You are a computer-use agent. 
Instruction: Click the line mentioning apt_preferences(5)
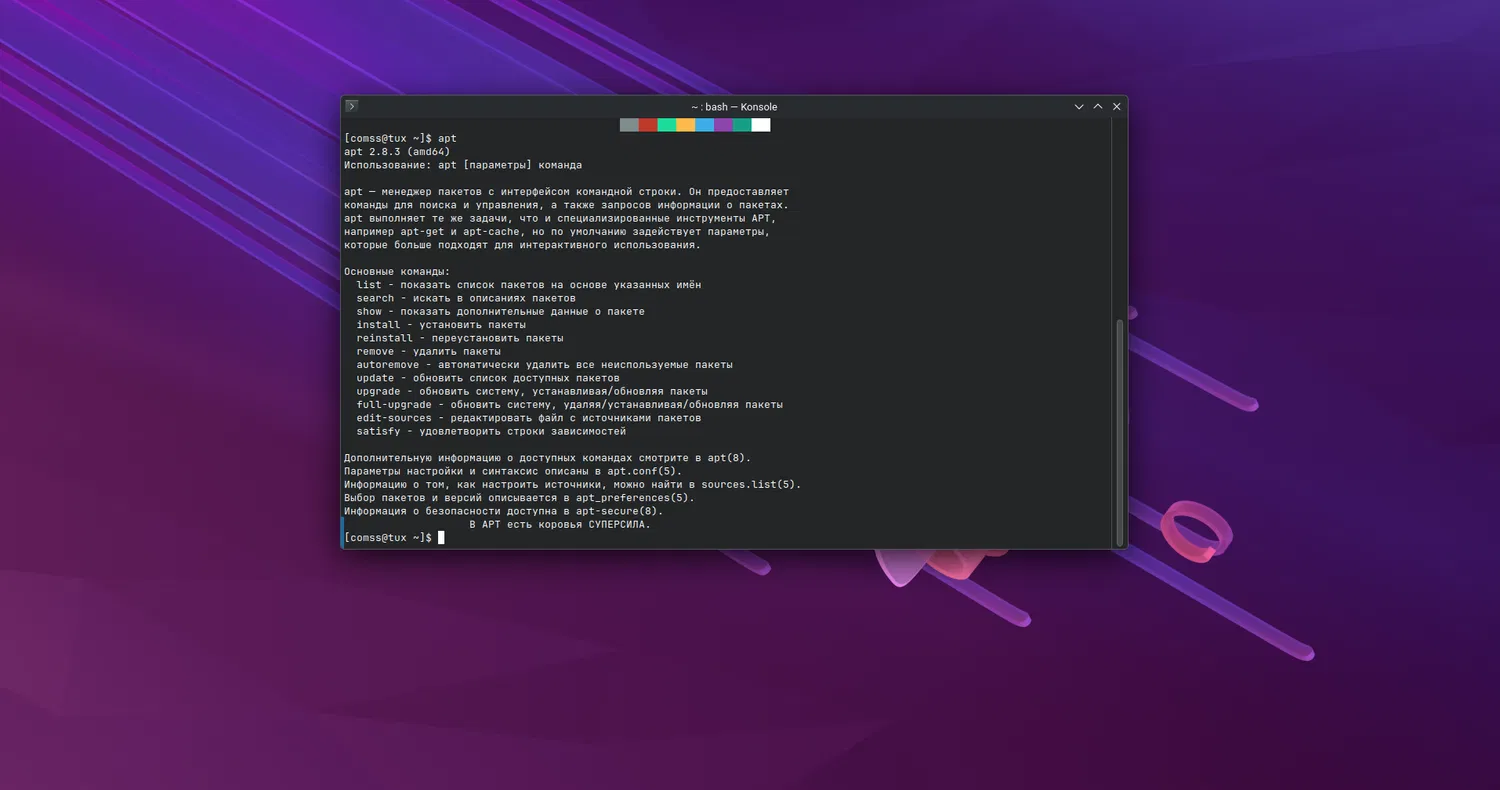click(x=519, y=498)
